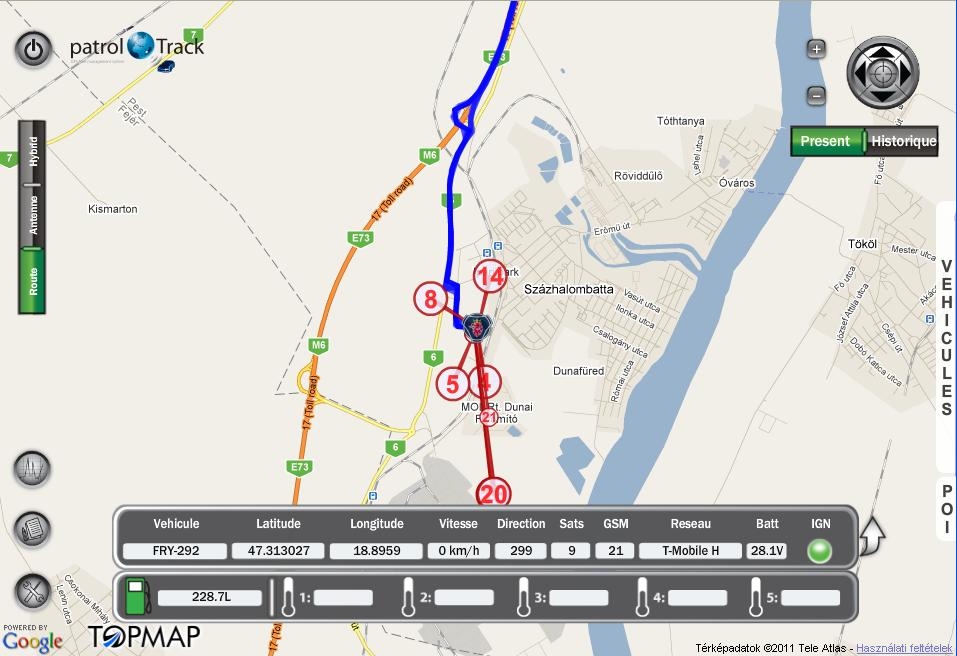Select Antenne map view

32,216
